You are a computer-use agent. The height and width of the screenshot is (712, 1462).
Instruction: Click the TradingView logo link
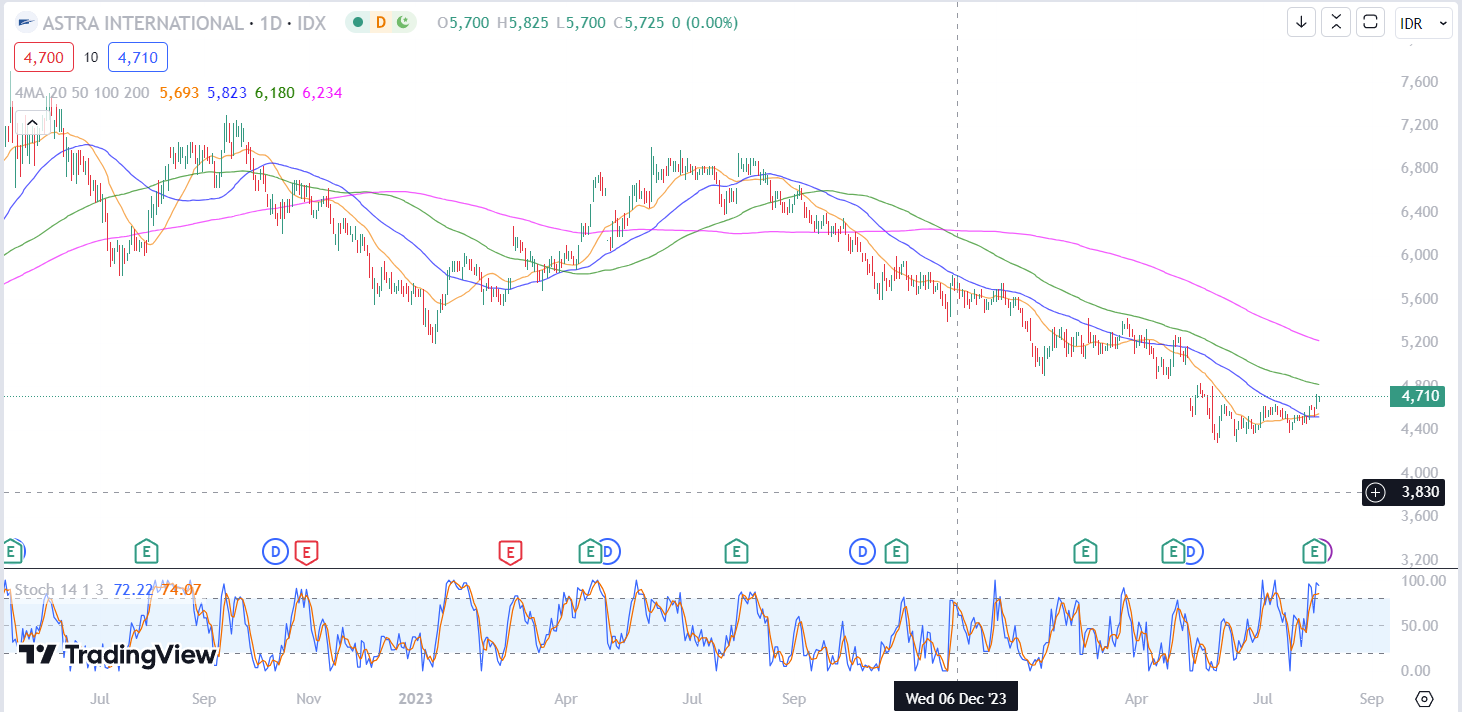point(118,655)
